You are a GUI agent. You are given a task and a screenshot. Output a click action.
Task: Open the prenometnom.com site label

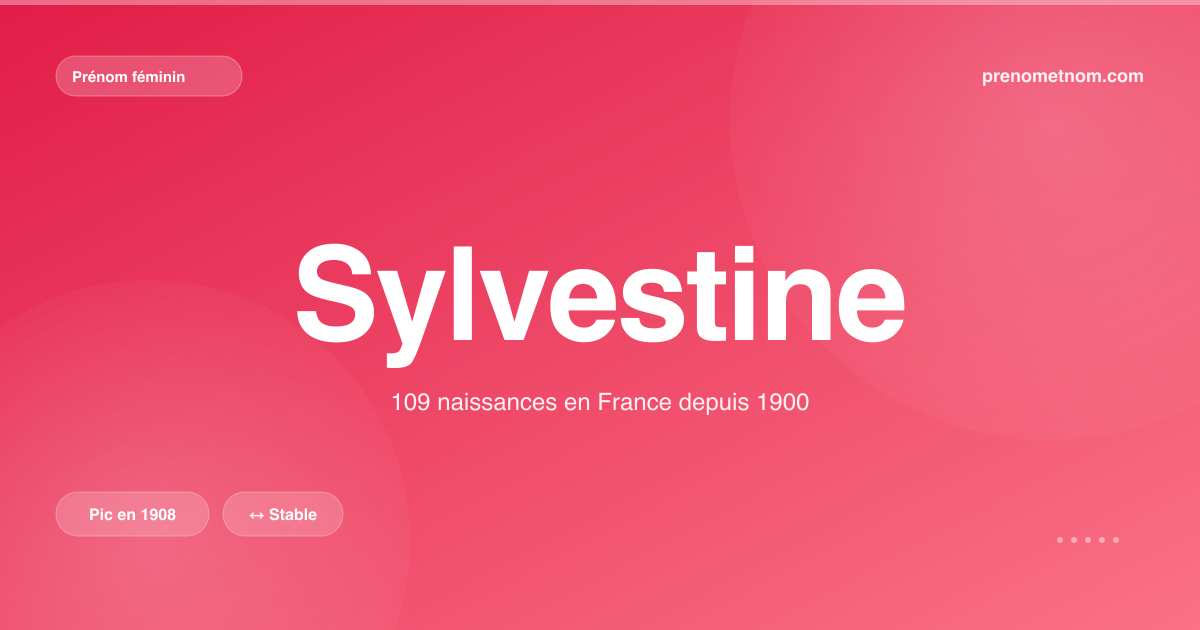coord(1063,76)
